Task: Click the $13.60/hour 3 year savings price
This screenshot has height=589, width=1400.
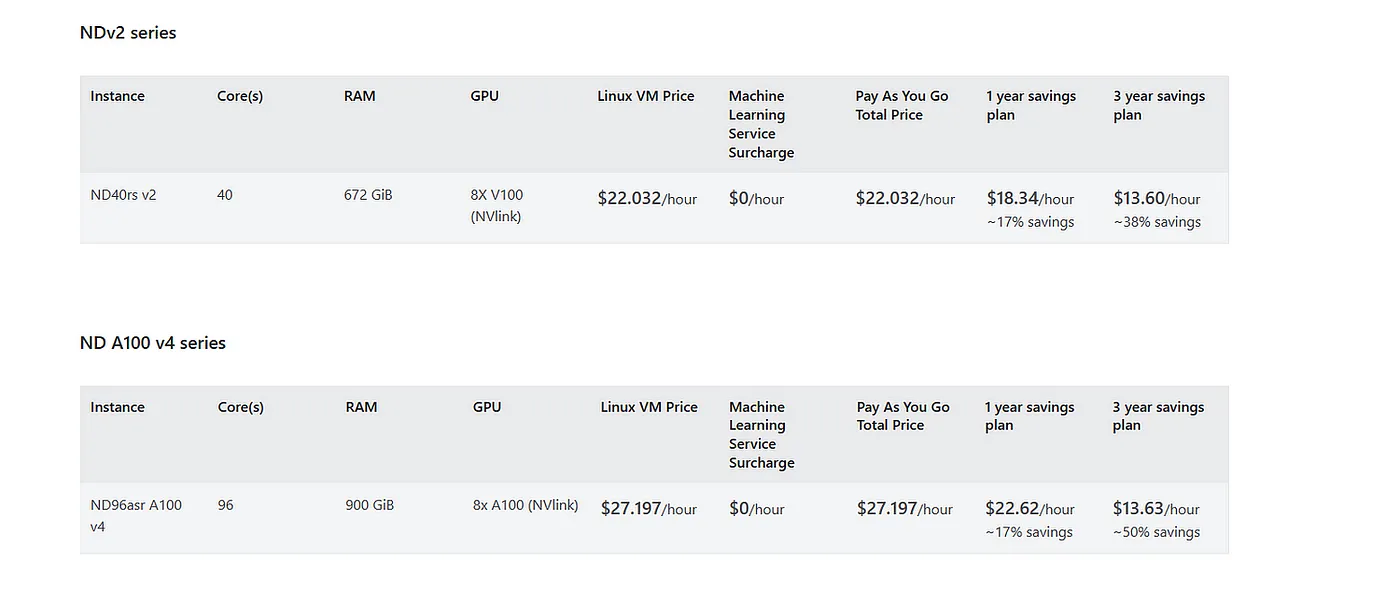Action: pos(1157,198)
